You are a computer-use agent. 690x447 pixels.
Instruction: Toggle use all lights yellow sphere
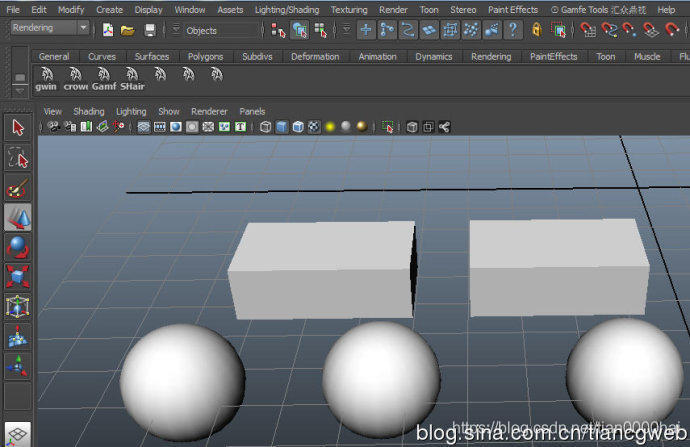(330, 127)
